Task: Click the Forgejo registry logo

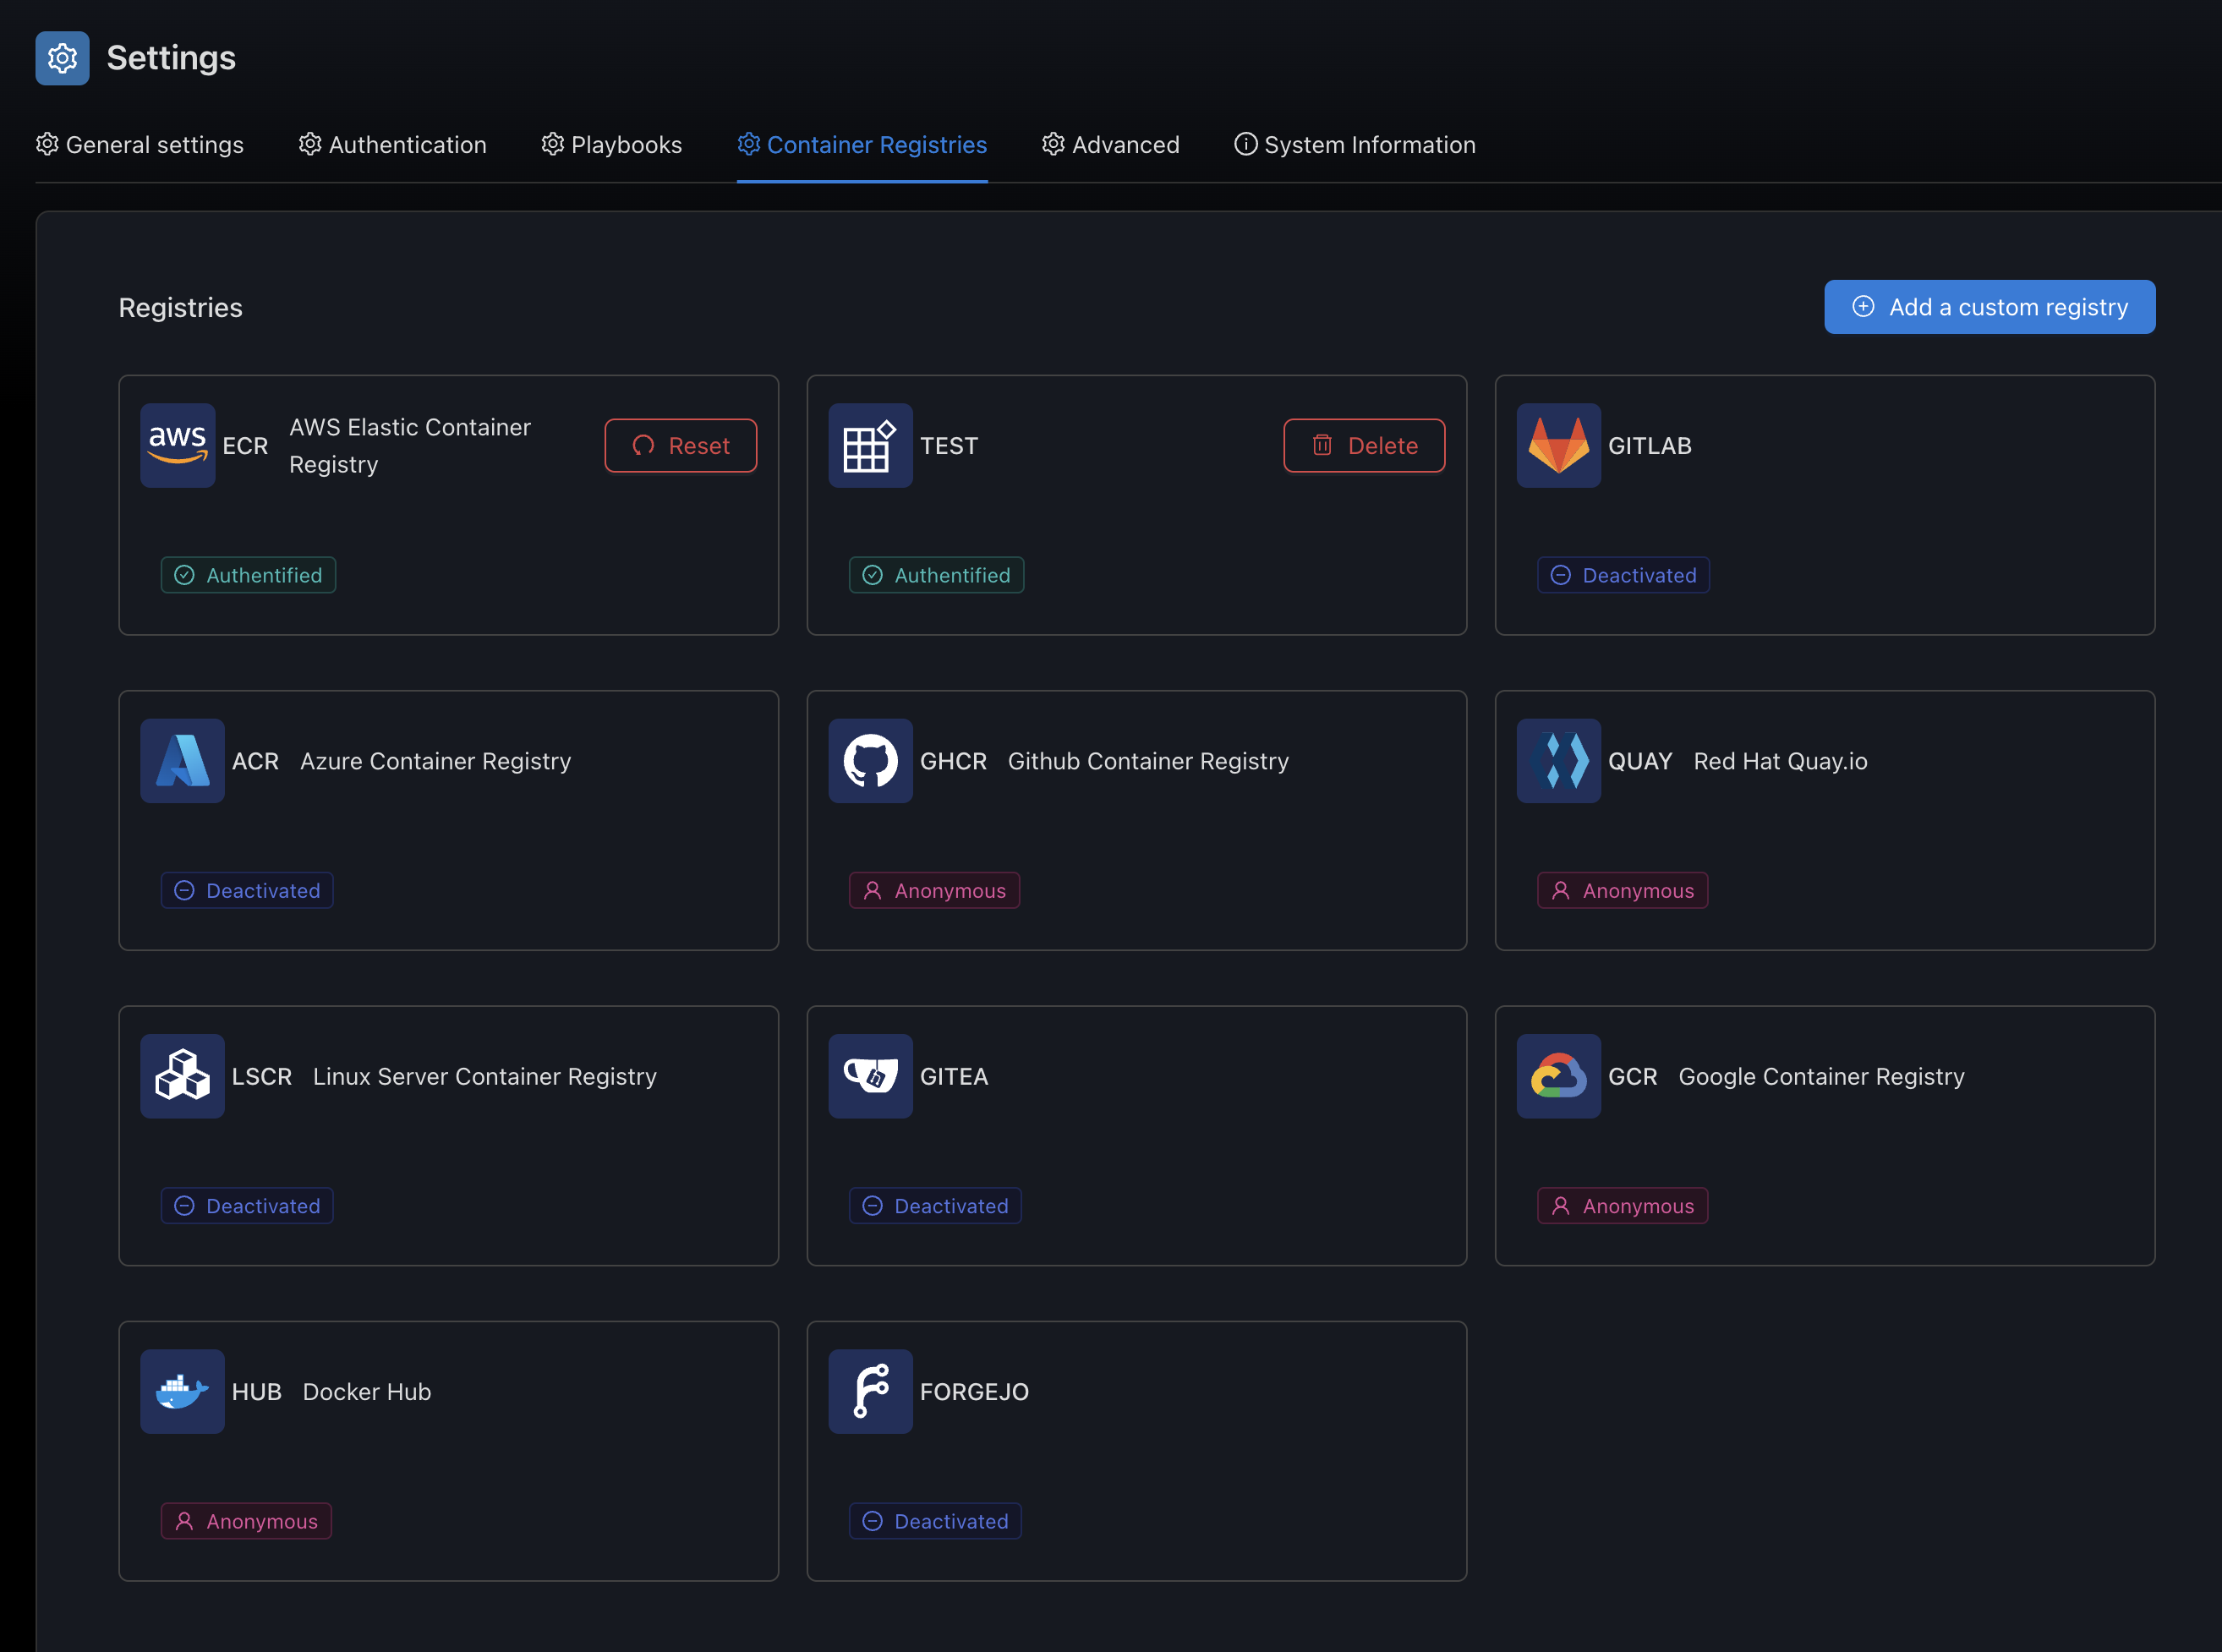Action: tap(869, 1391)
